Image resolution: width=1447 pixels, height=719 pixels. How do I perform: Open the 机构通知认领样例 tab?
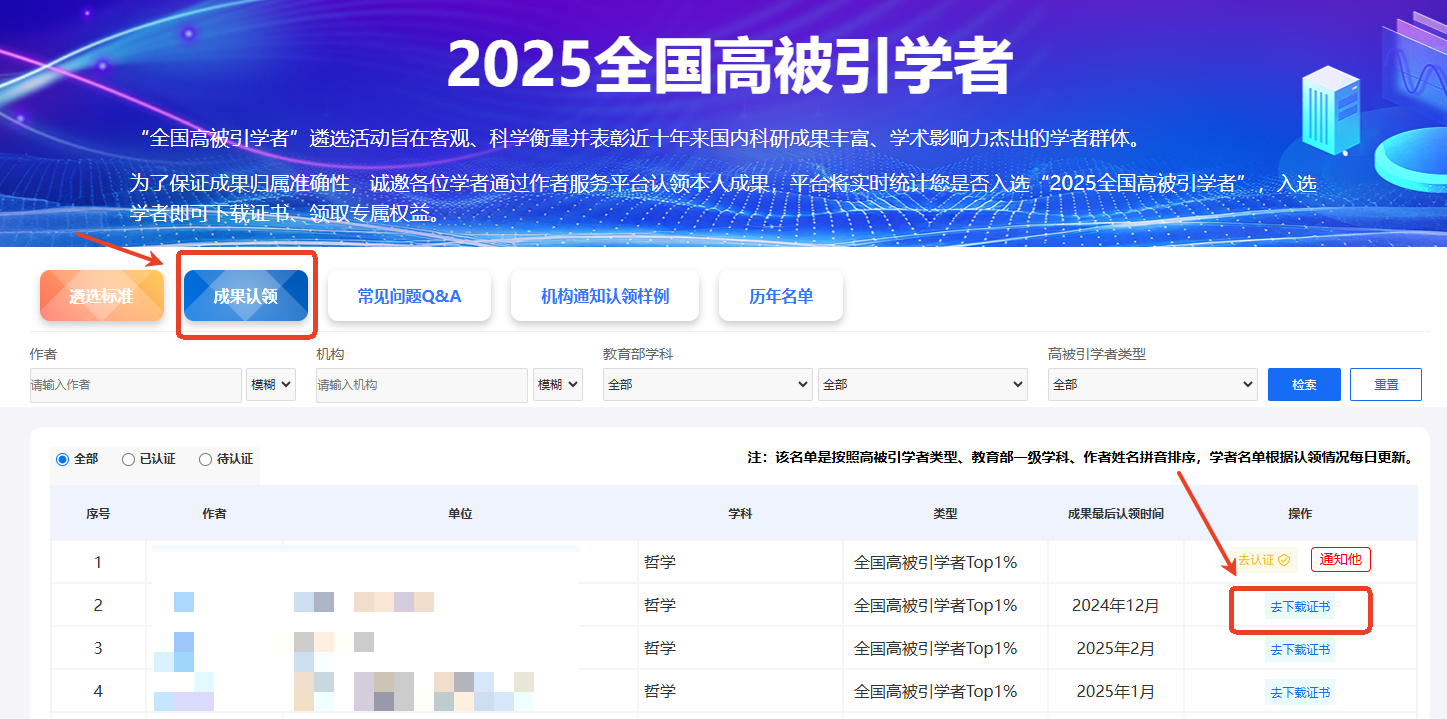604,296
